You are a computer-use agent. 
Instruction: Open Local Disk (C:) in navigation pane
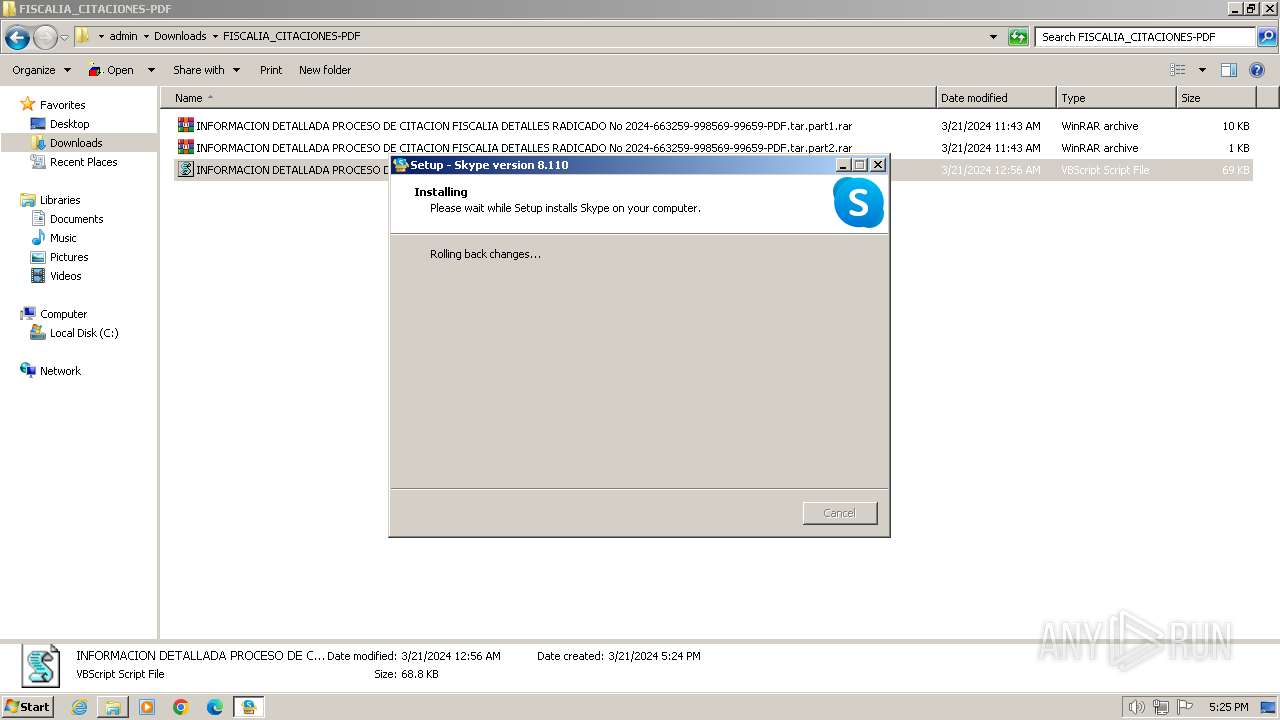click(84, 333)
